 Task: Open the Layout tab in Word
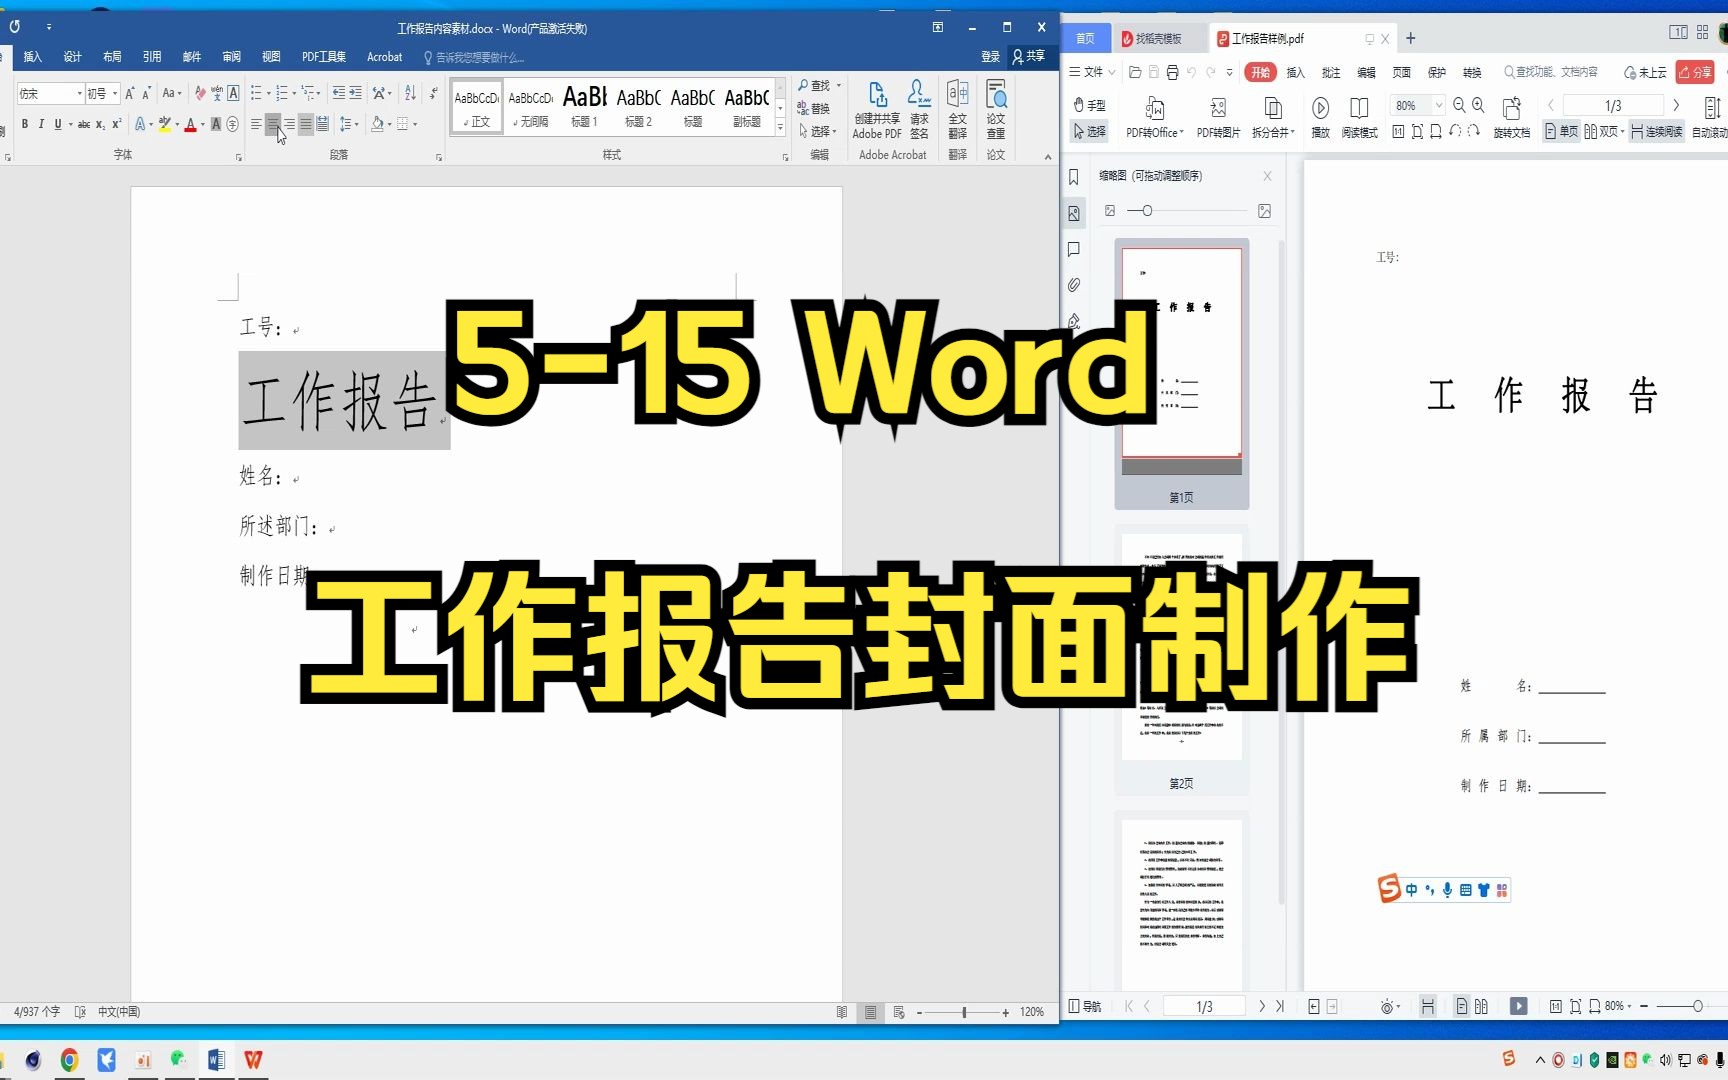[x=112, y=57]
